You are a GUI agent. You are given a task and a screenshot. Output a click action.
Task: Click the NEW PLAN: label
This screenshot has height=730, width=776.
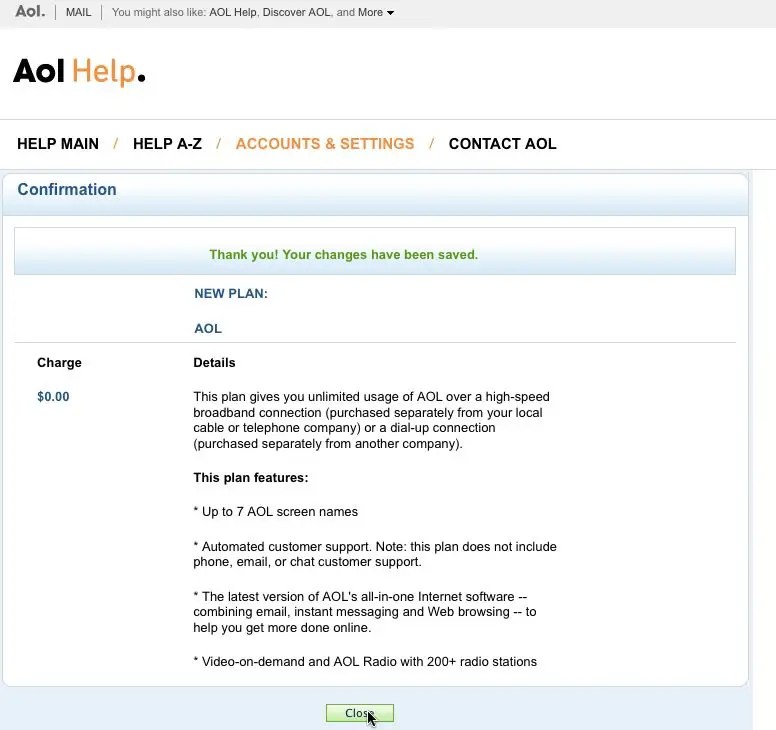[231, 293]
